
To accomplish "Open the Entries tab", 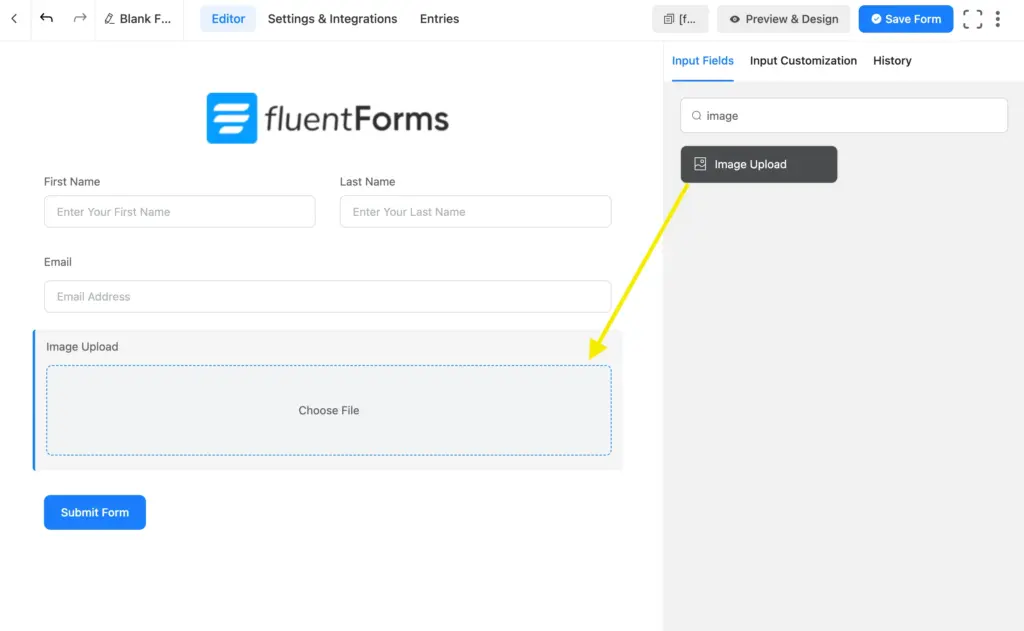I will (439, 19).
